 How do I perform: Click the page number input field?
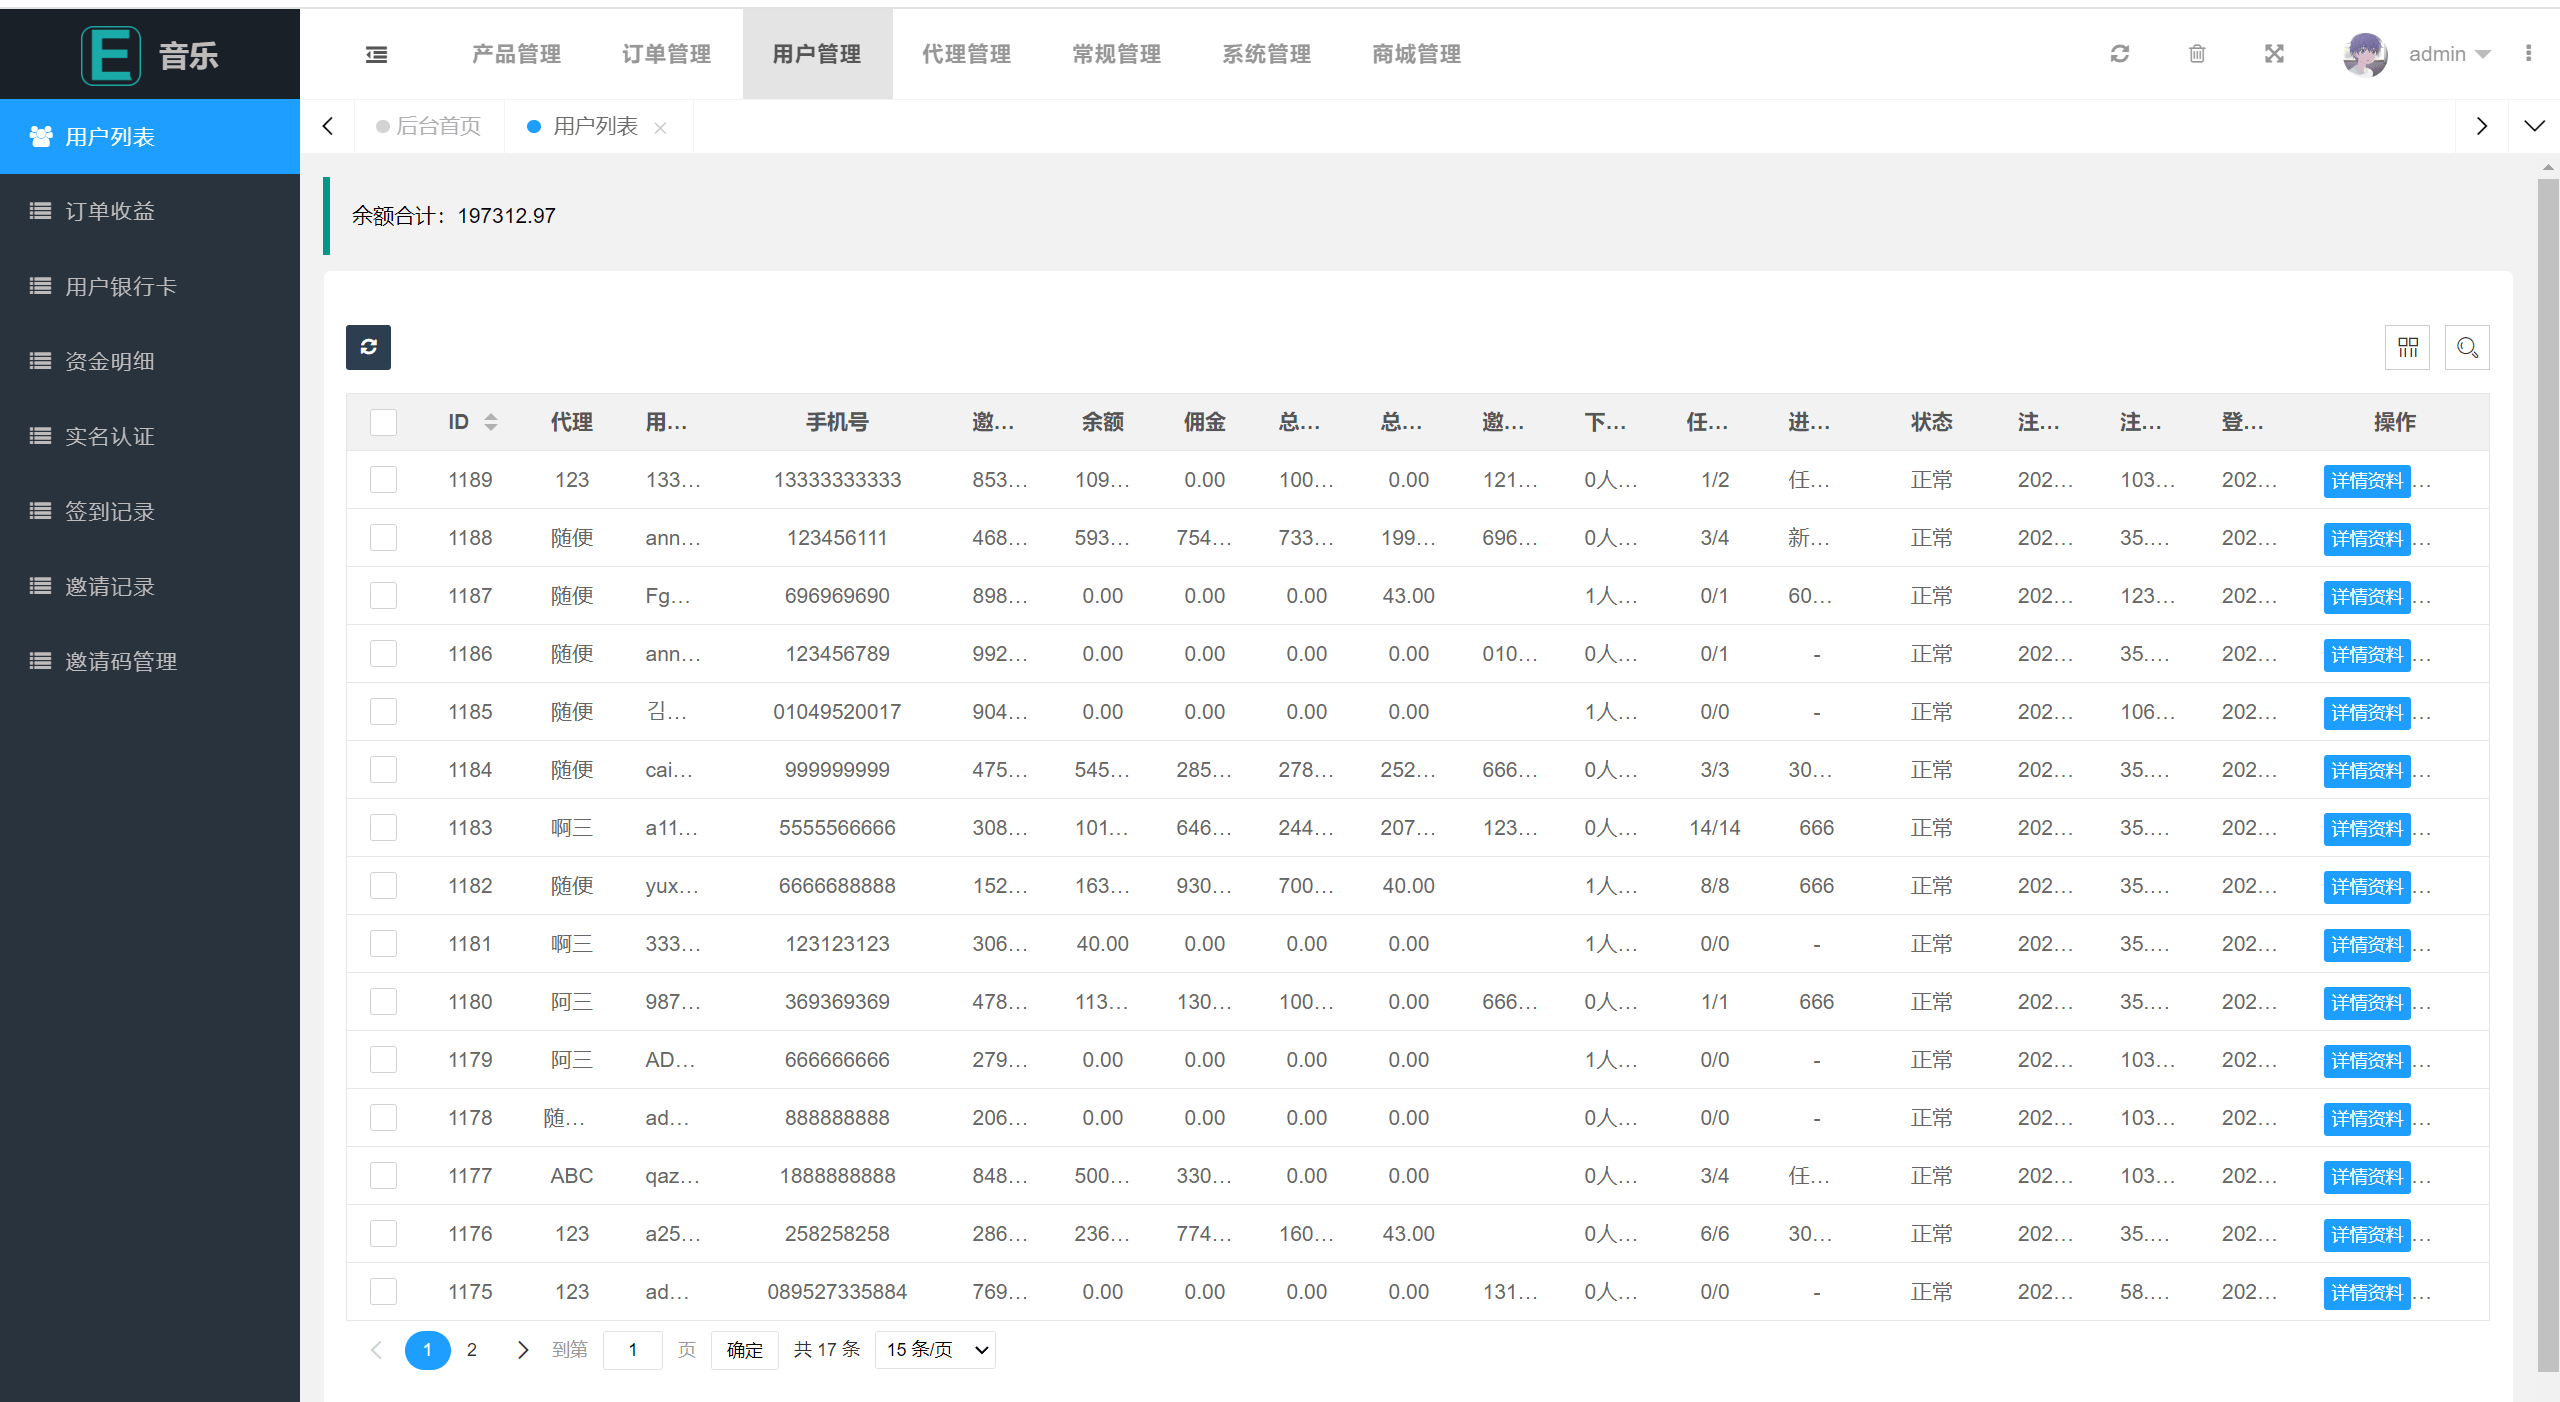point(632,1350)
